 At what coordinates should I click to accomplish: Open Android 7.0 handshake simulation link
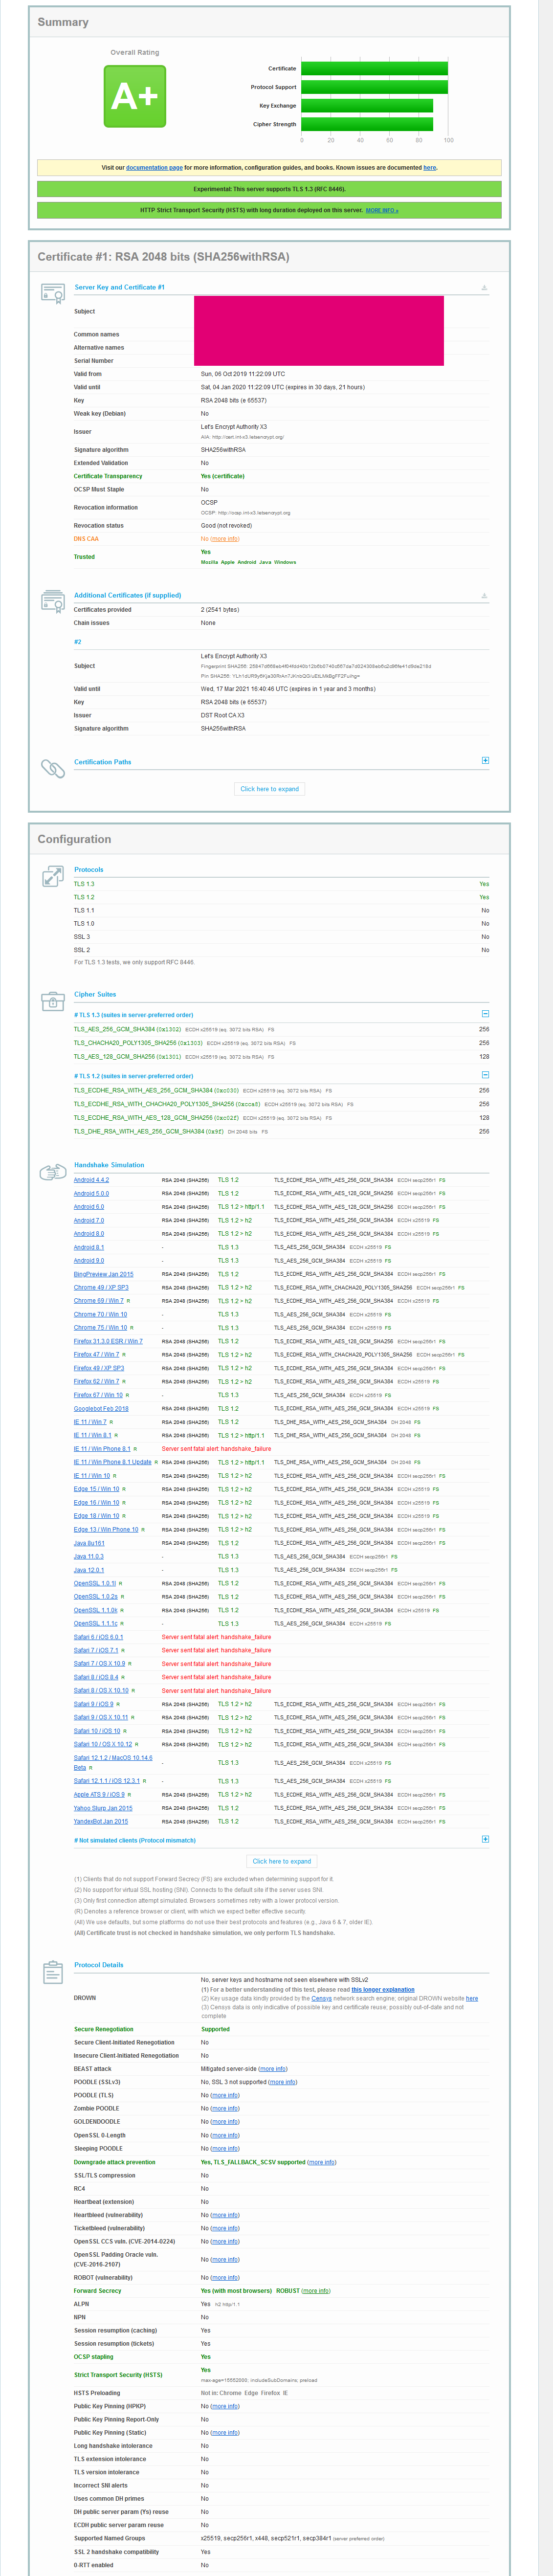click(x=88, y=1220)
